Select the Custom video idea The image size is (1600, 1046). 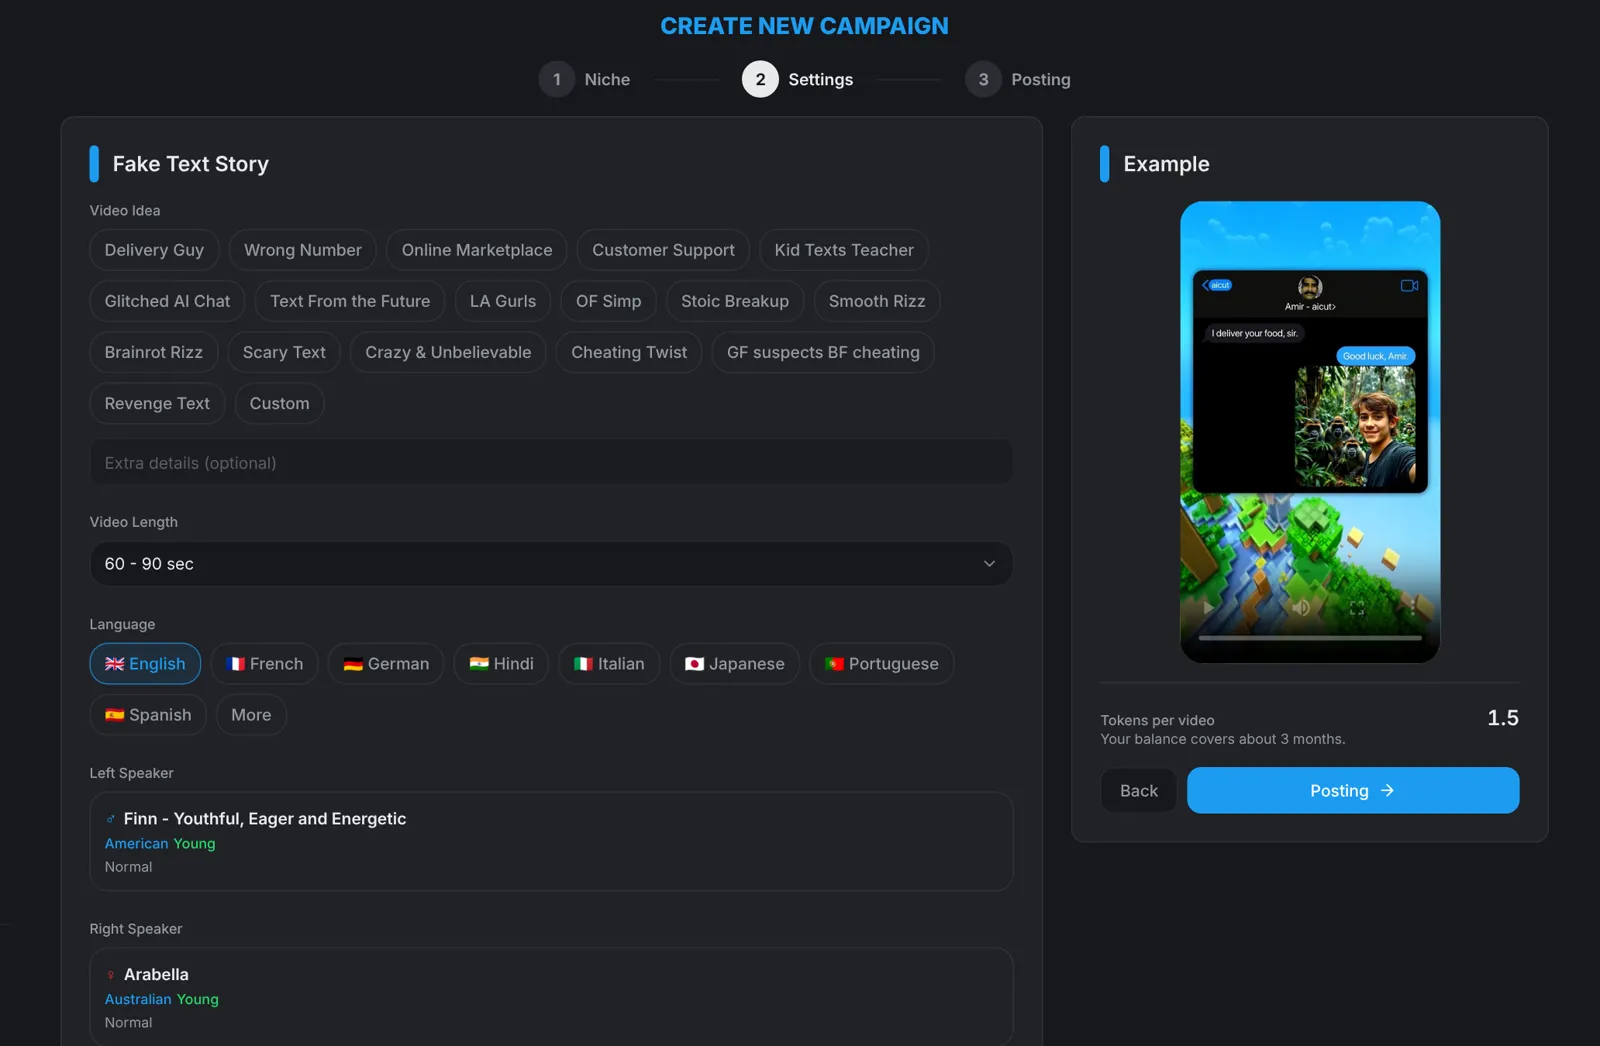[x=279, y=403]
